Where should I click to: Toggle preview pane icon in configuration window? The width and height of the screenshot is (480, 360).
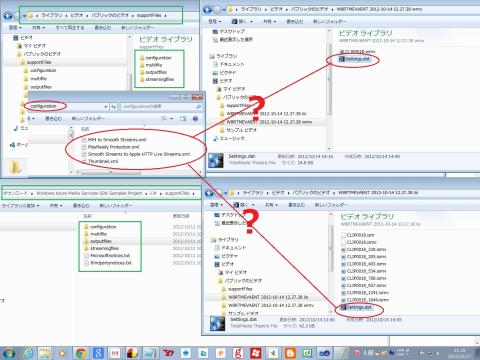183,118
